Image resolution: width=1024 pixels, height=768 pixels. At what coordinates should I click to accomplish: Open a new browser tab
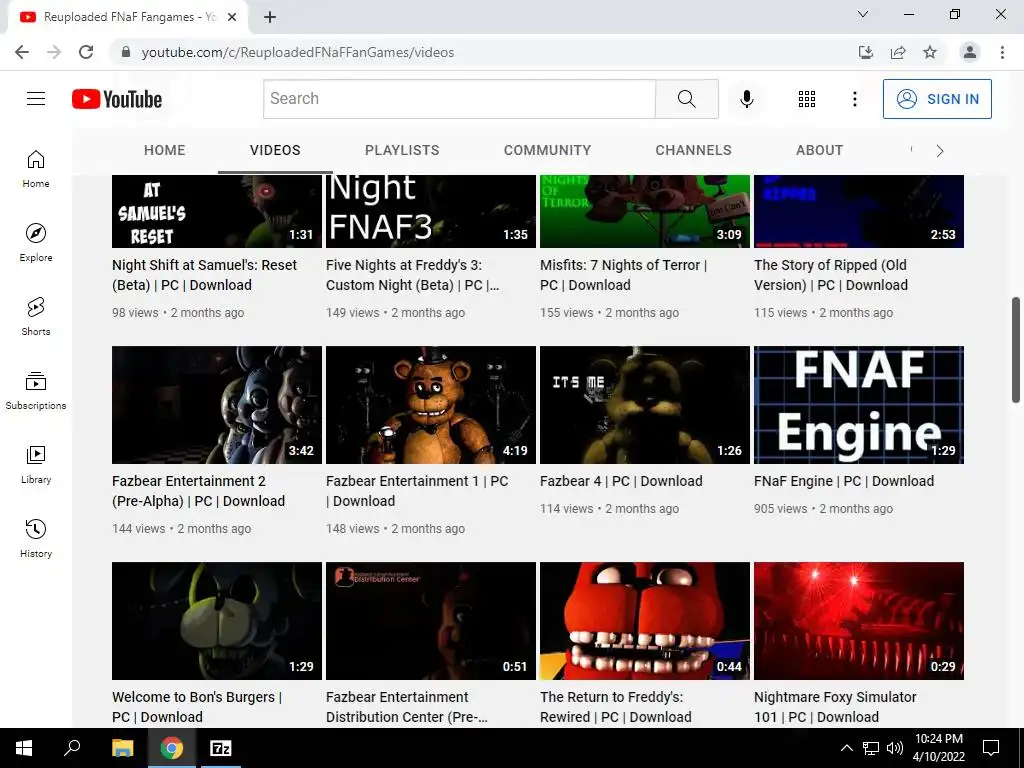point(270,18)
